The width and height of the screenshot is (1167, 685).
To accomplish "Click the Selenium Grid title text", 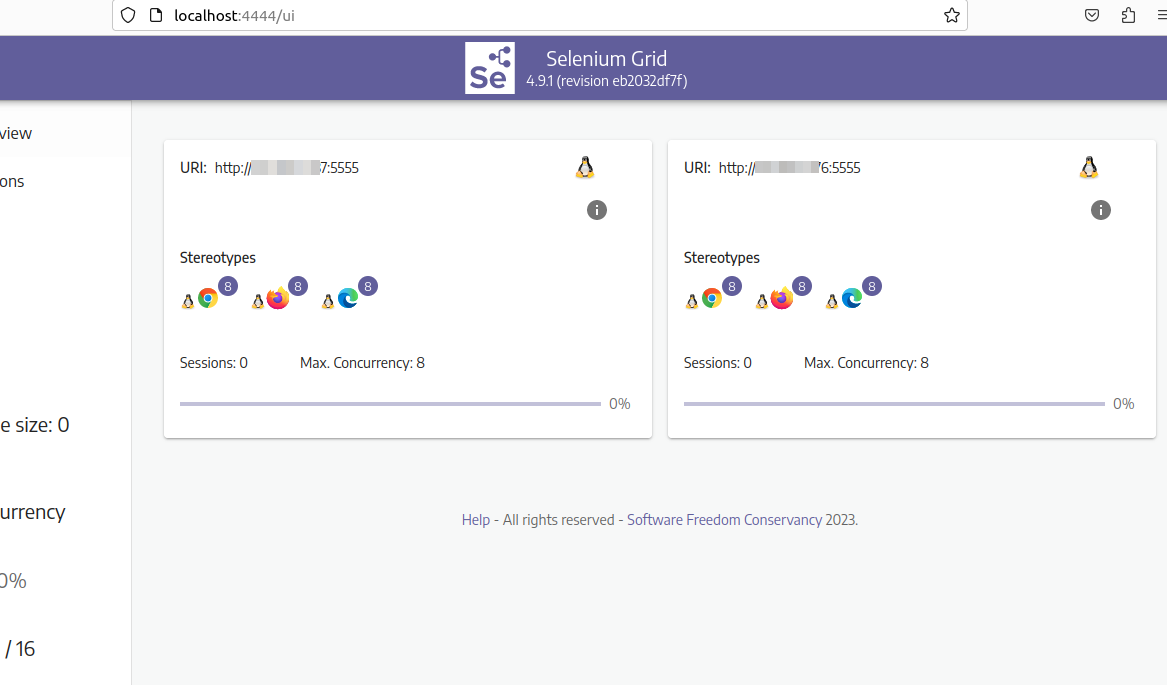I will point(607,58).
